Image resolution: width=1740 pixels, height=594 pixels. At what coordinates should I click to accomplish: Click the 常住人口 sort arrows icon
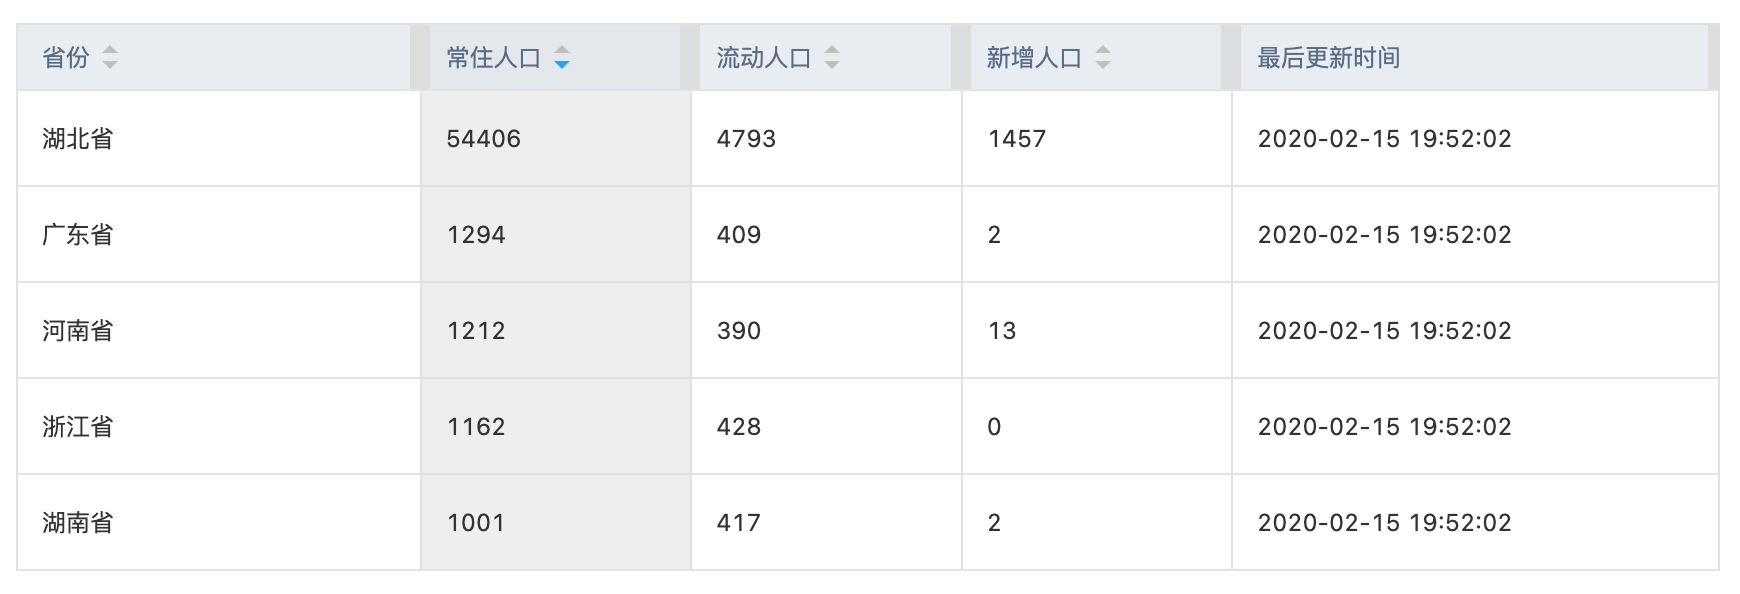[562, 58]
